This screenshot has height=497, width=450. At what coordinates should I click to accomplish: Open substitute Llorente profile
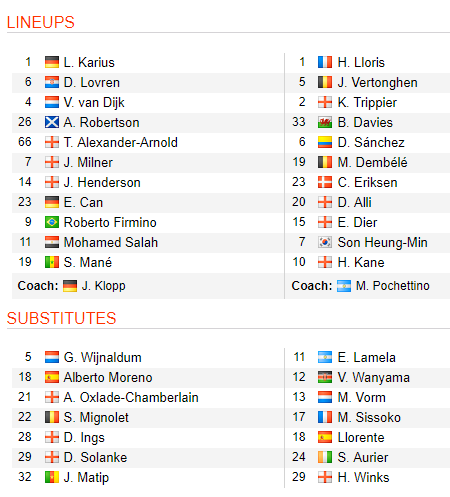tap(361, 437)
